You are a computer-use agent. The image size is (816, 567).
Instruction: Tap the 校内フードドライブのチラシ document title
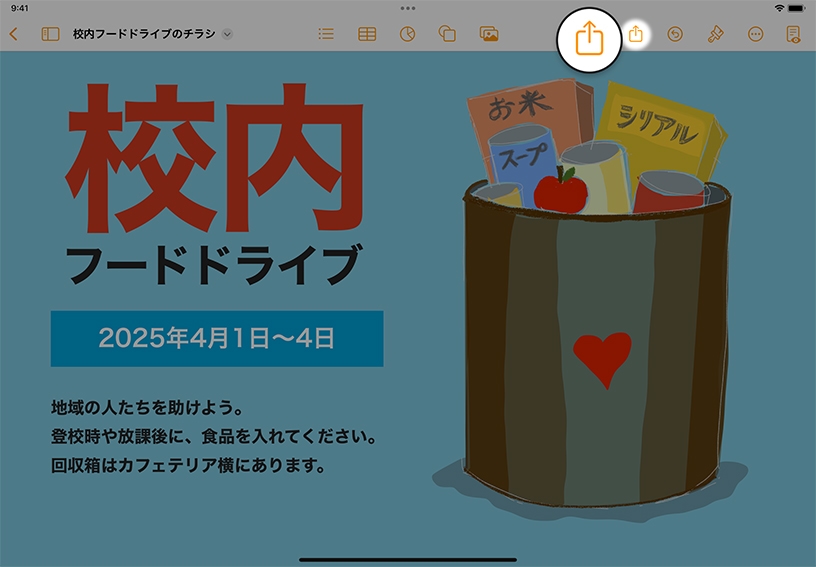coord(144,34)
